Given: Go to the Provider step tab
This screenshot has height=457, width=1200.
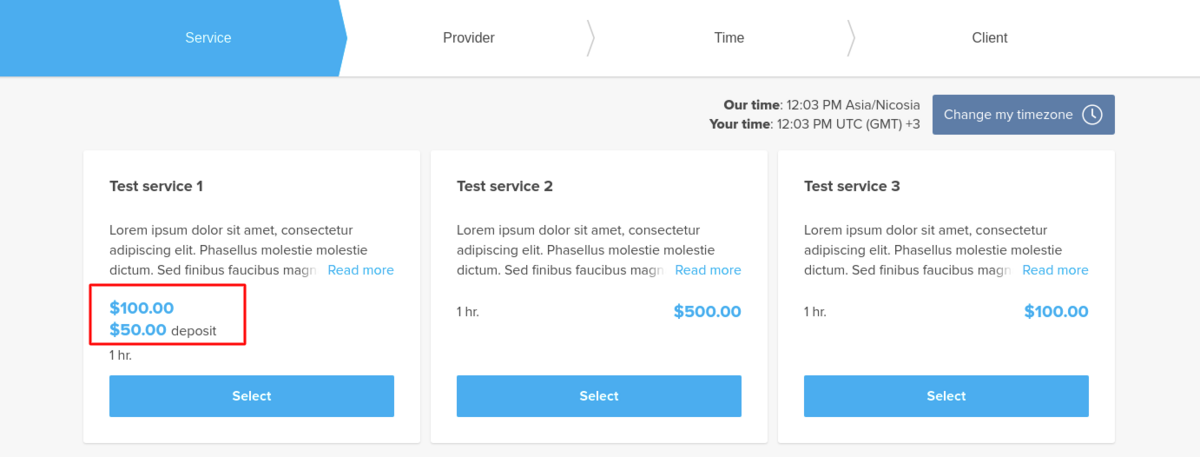Looking at the screenshot, I should [468, 38].
